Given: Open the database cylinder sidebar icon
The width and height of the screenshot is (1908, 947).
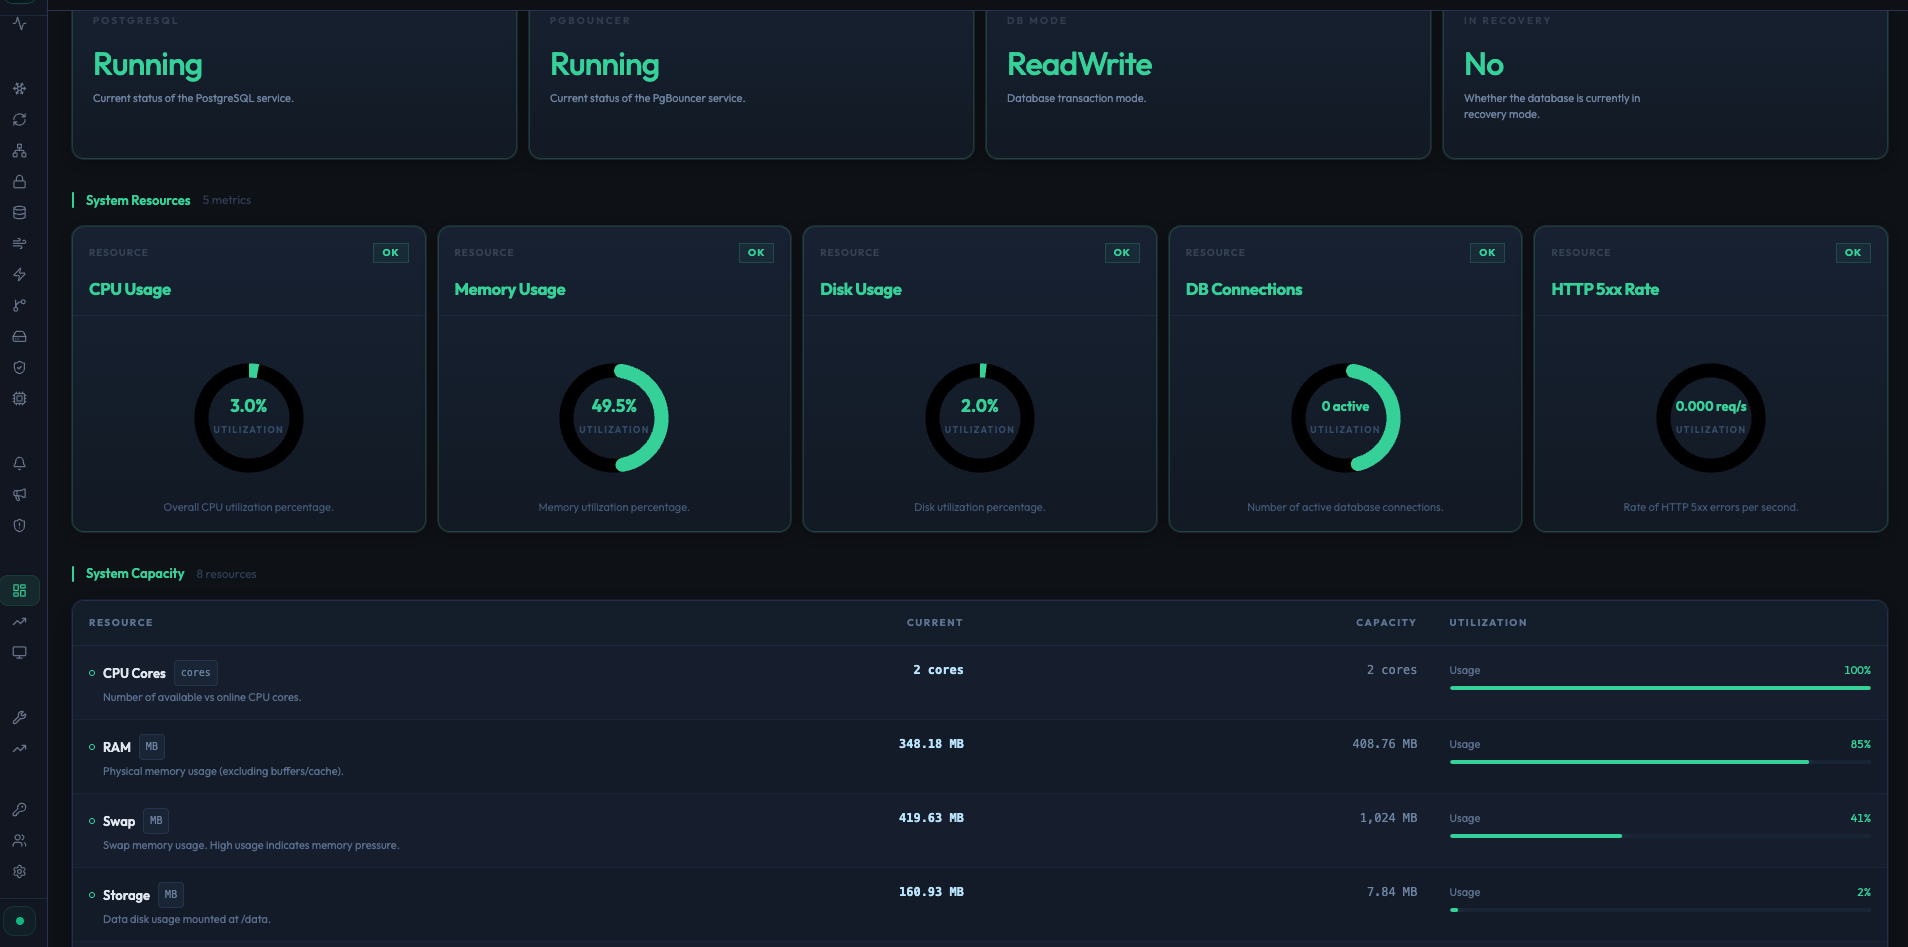Looking at the screenshot, I should pos(19,212).
